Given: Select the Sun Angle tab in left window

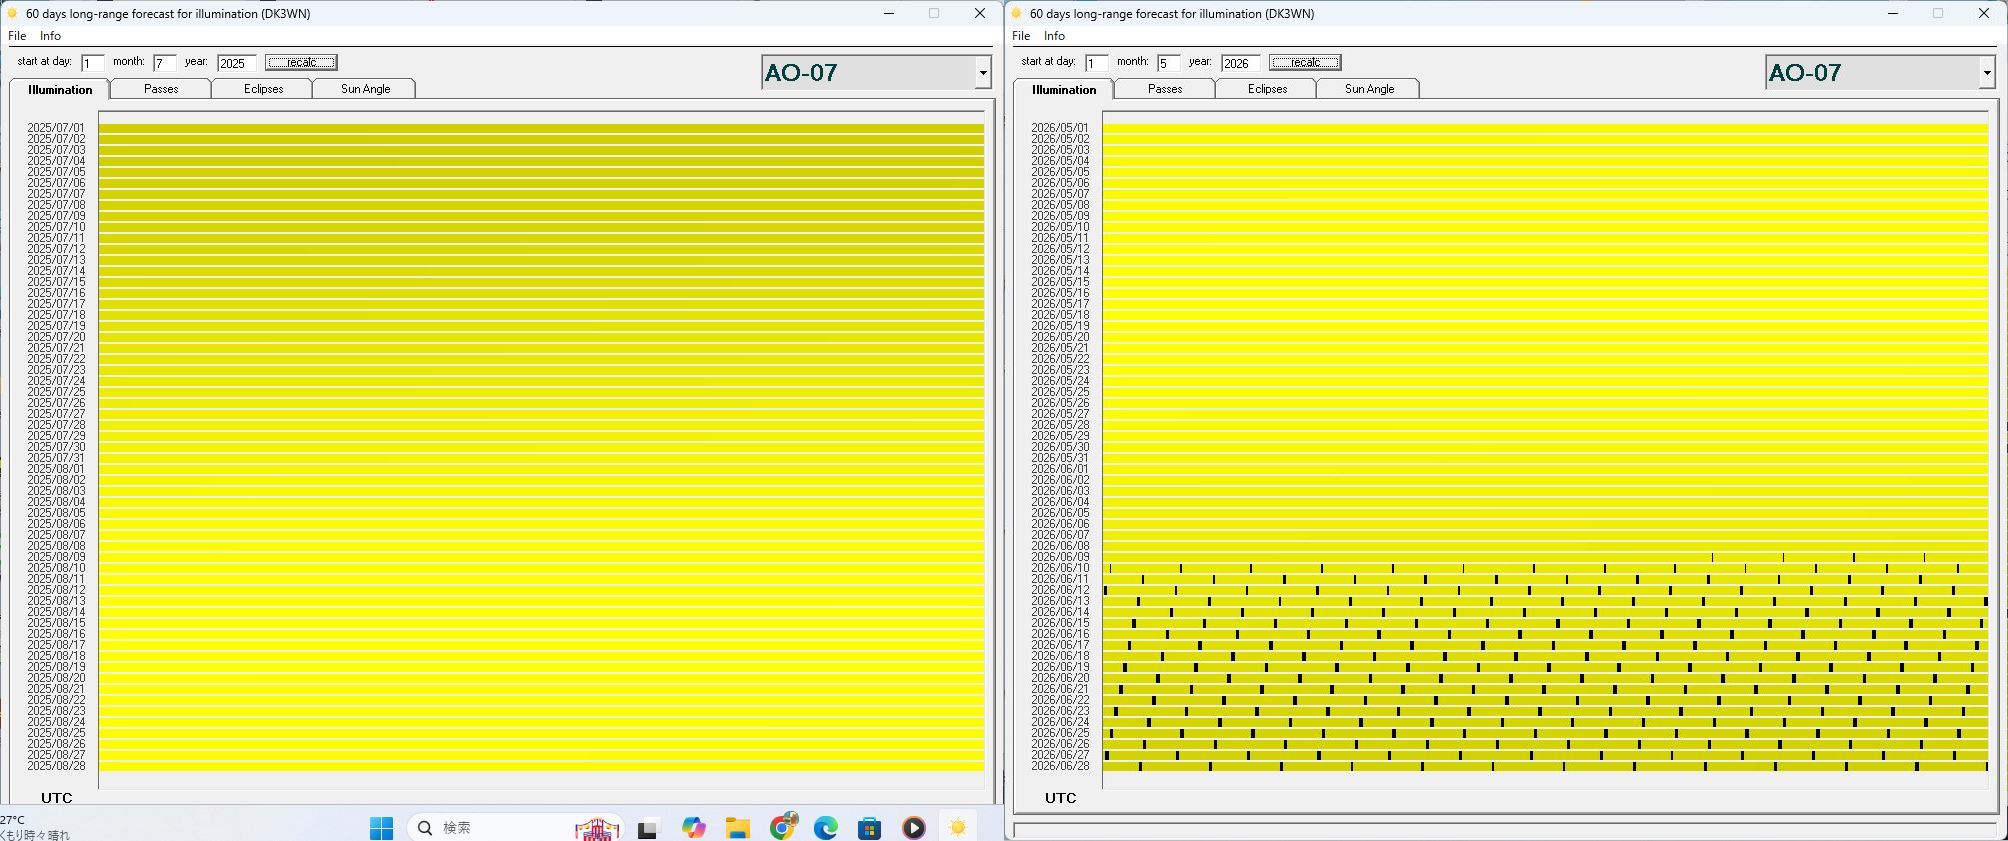Looking at the screenshot, I should click(x=365, y=89).
